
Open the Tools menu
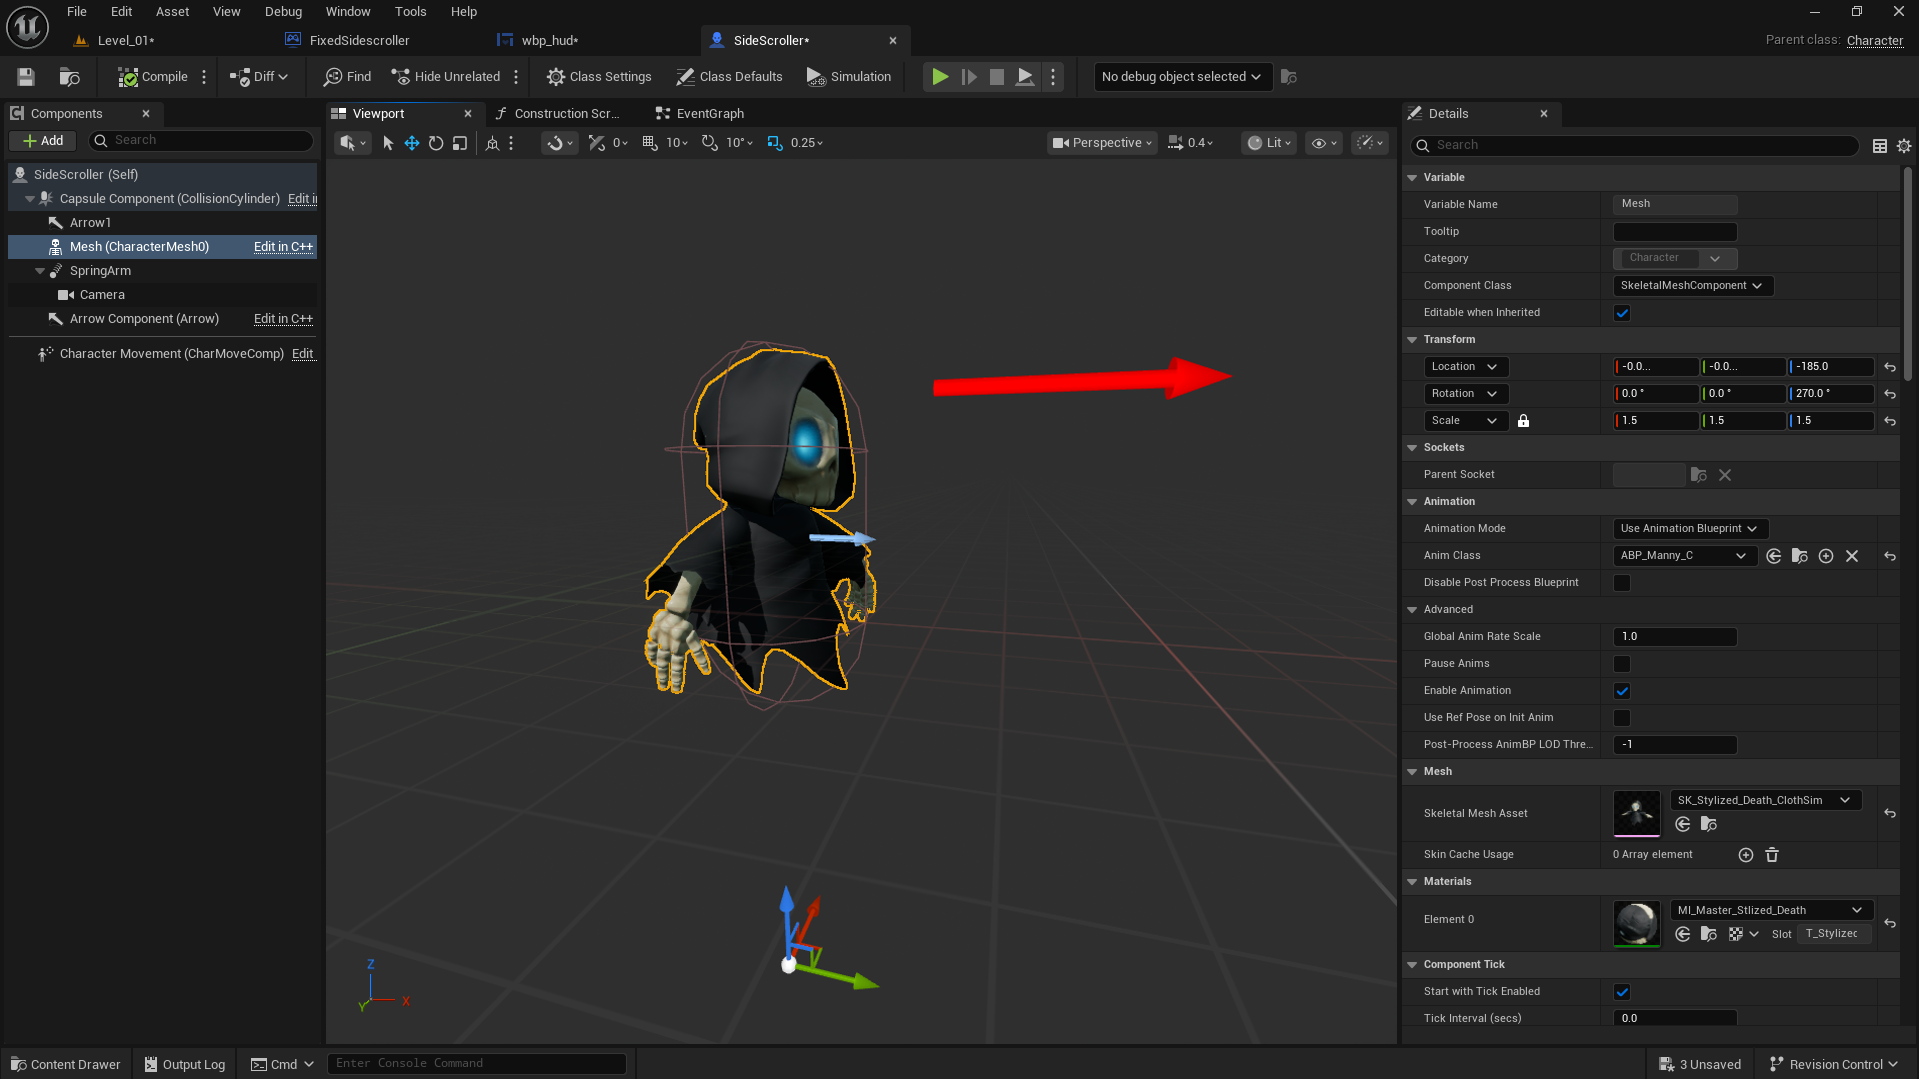click(410, 12)
